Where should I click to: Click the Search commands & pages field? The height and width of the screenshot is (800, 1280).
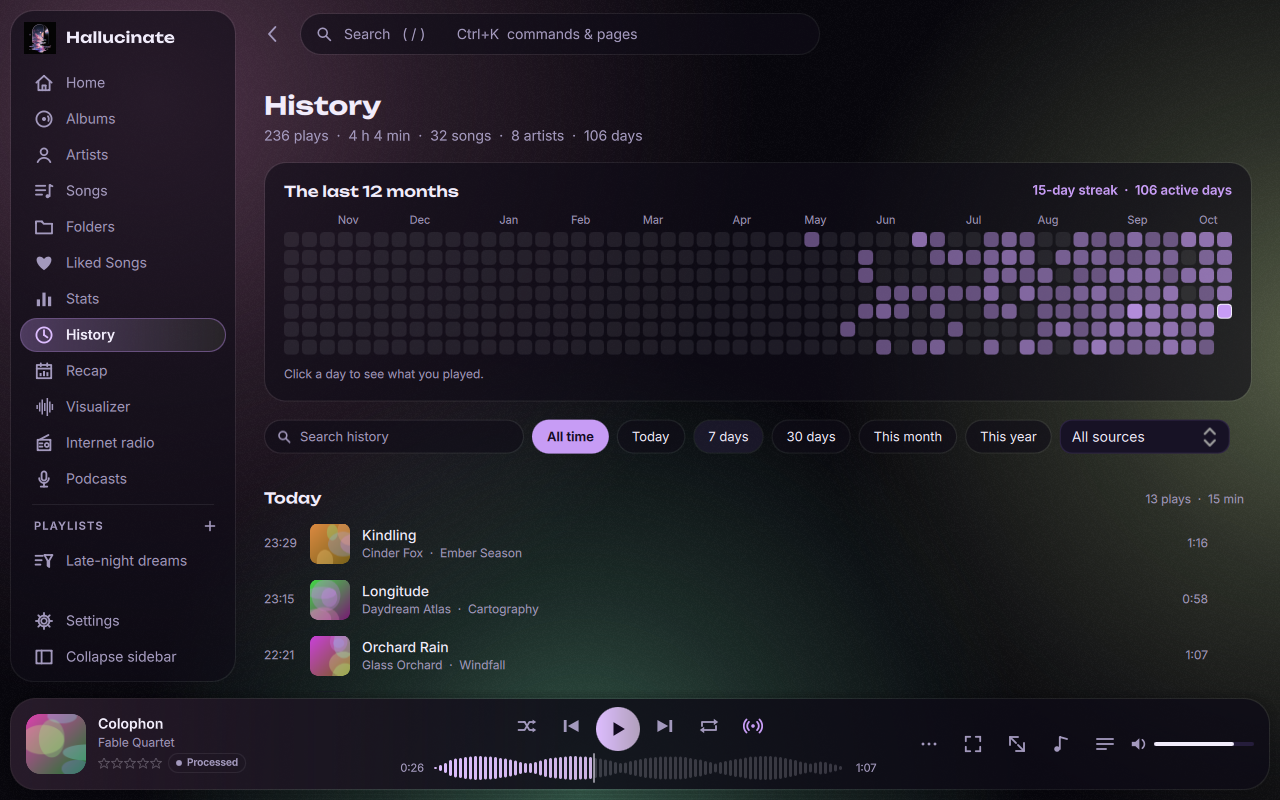pos(560,34)
